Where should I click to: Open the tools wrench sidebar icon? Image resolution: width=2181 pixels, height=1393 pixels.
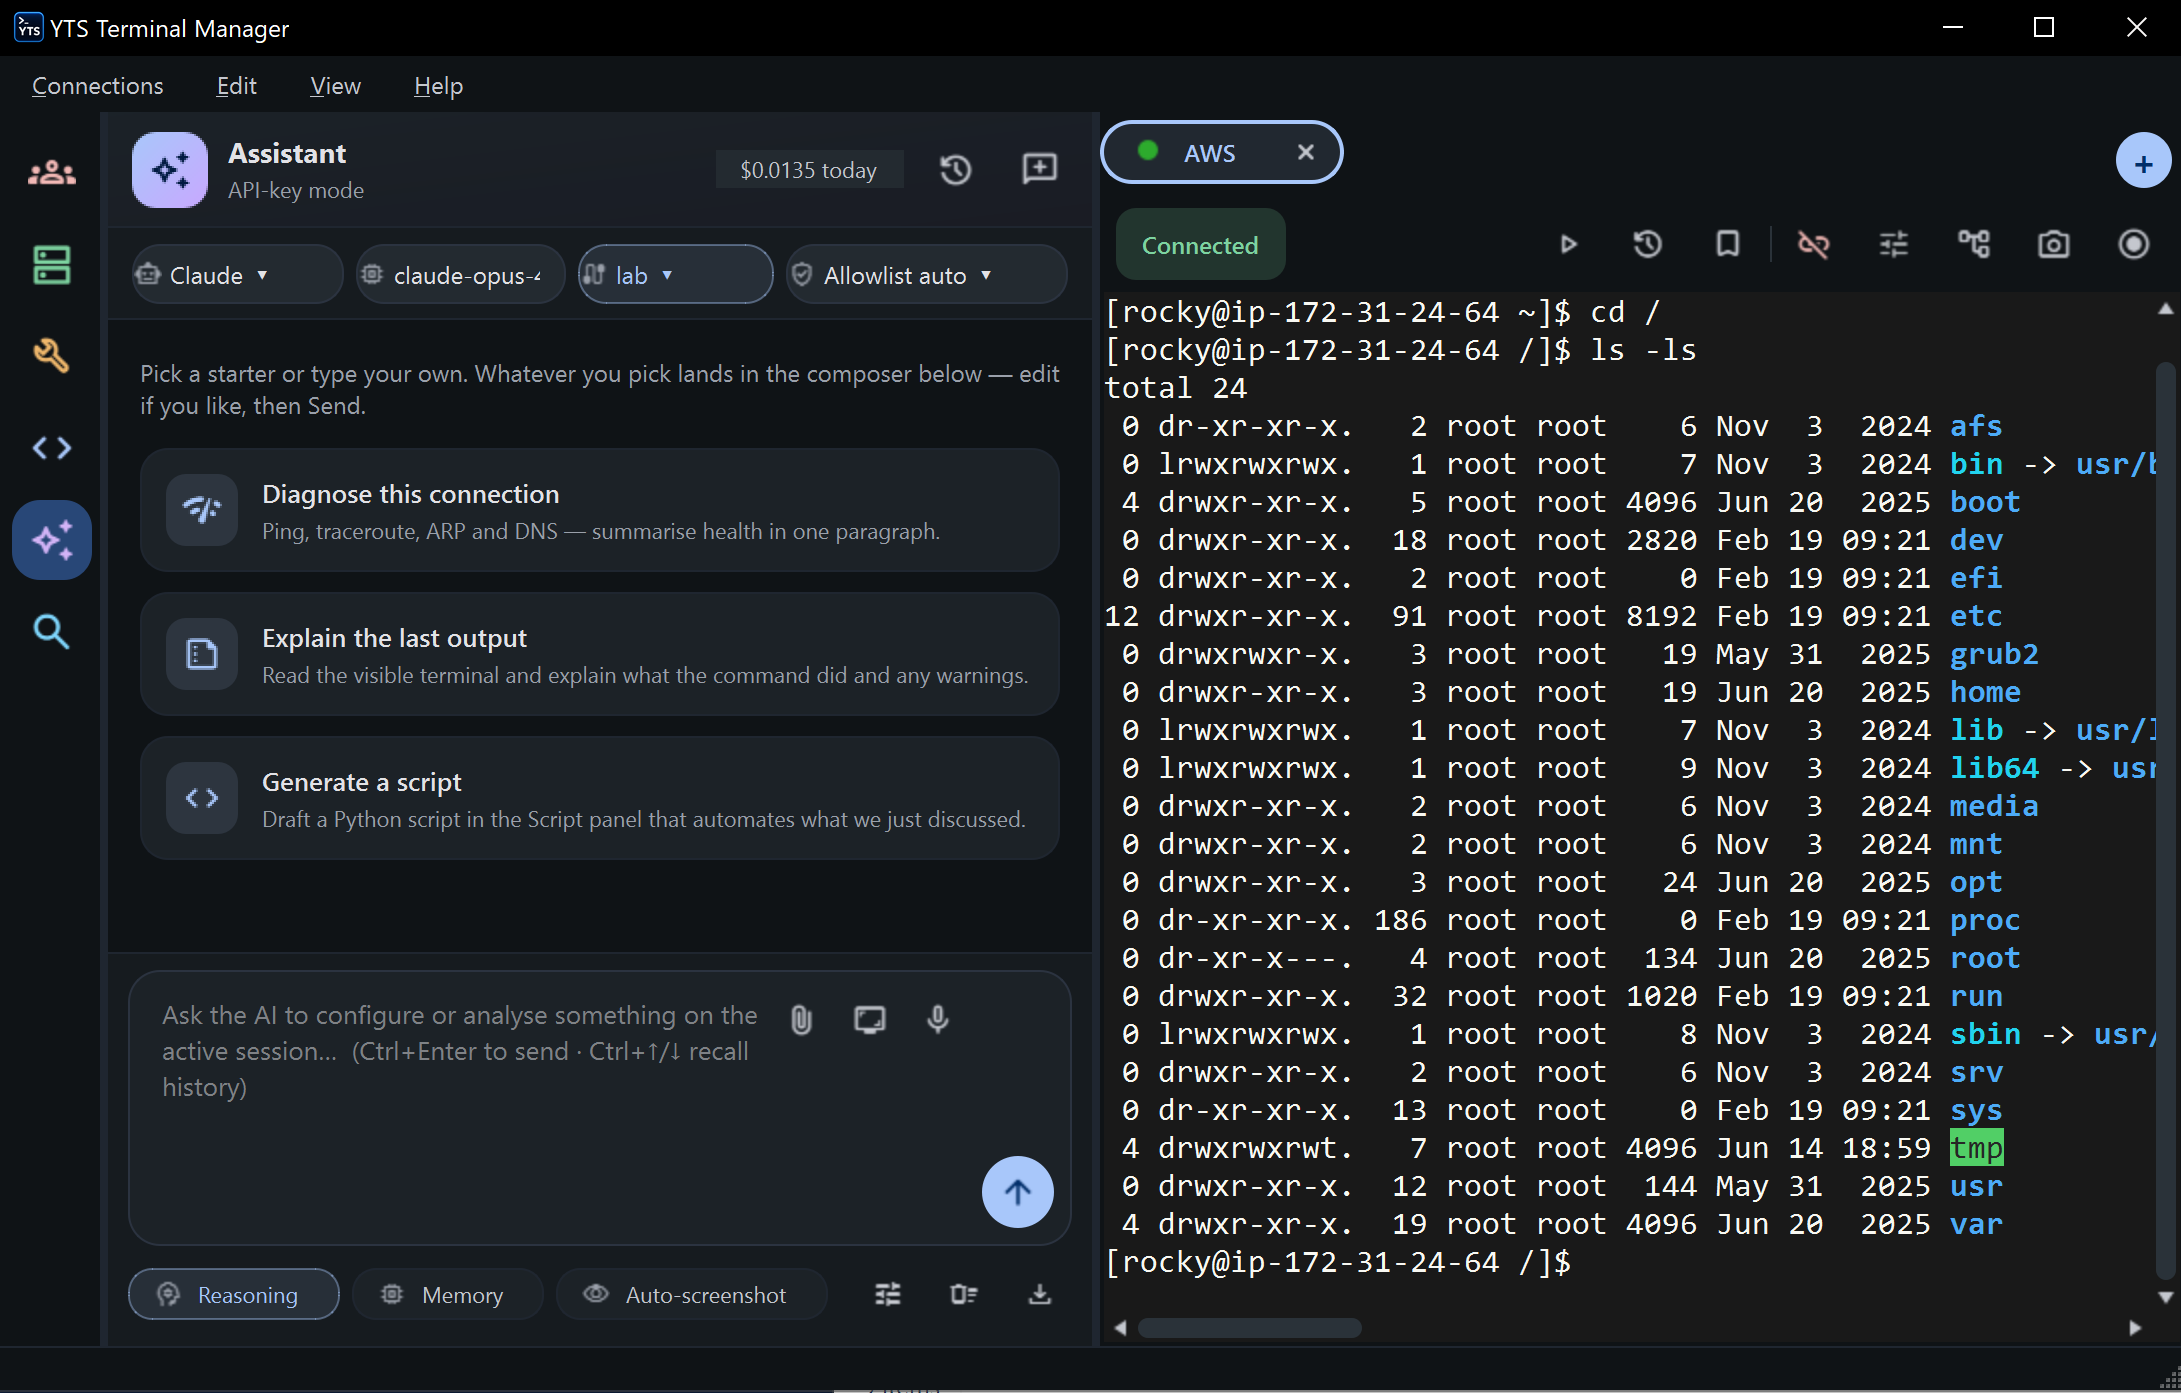click(x=52, y=355)
